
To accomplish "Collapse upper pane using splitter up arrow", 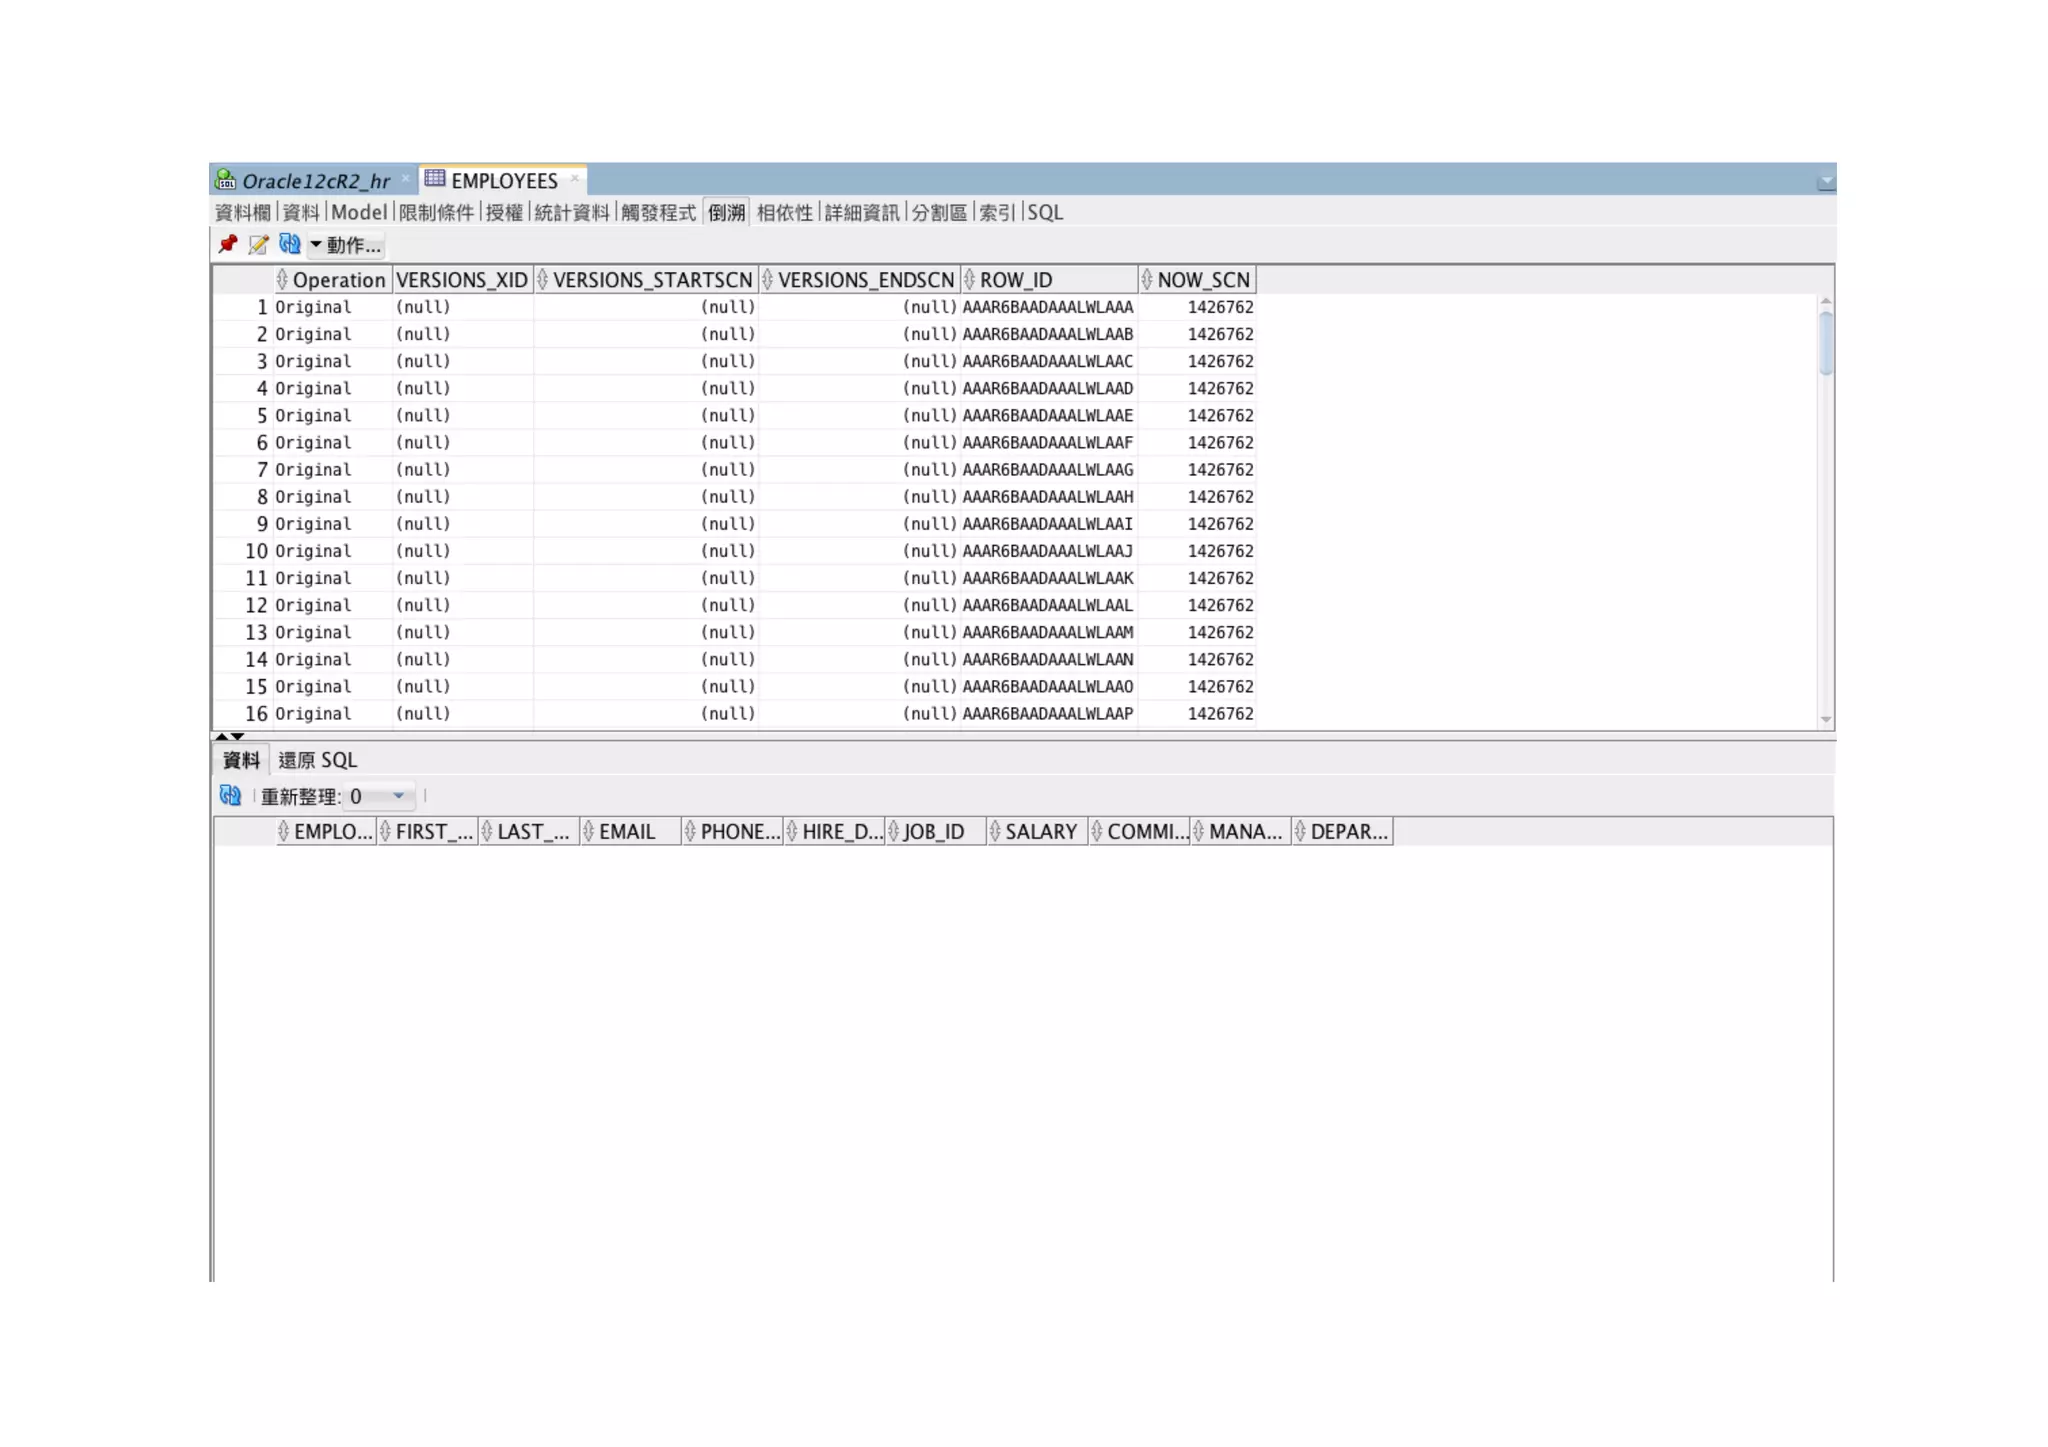I will pos(221,736).
